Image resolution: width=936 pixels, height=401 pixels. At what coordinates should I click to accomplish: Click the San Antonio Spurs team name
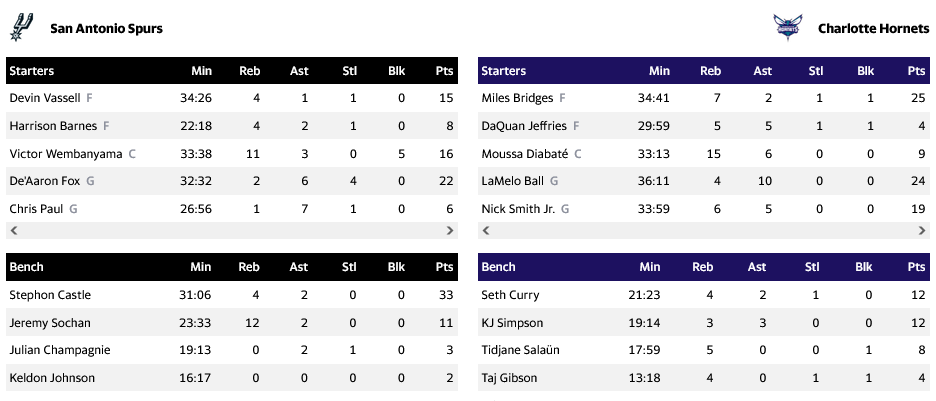point(106,29)
